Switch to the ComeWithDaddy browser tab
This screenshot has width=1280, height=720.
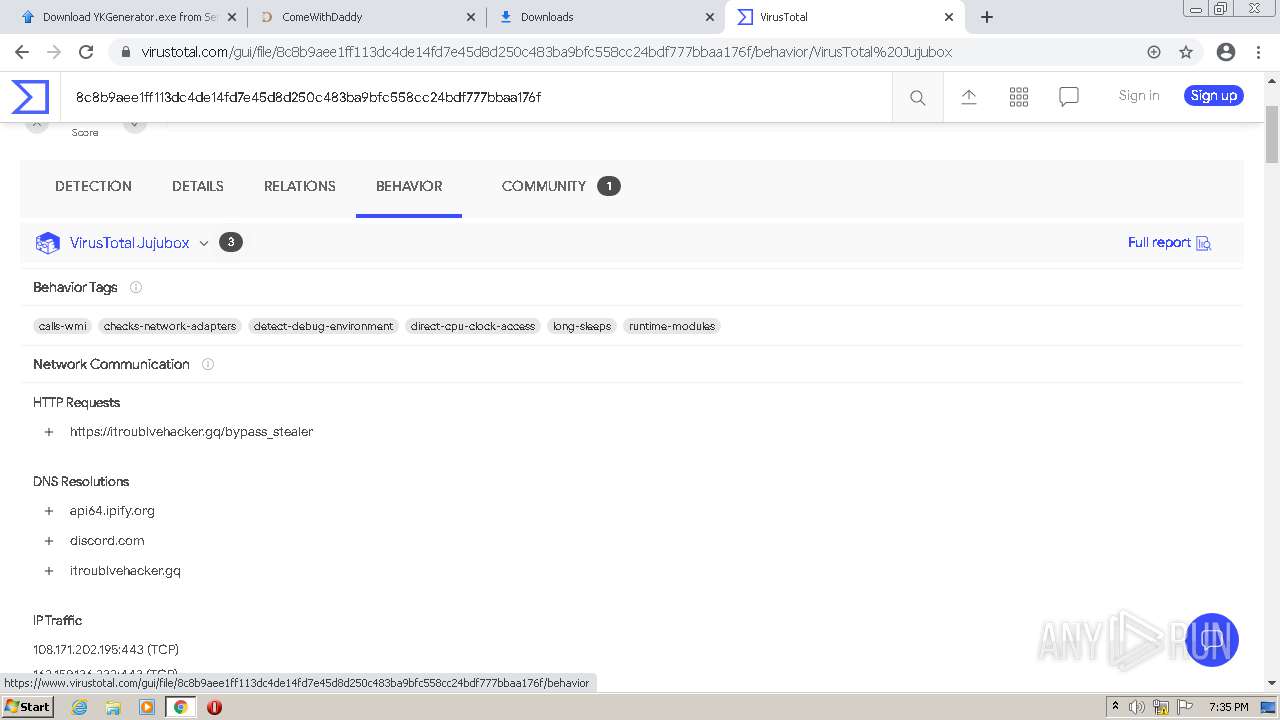coord(366,17)
